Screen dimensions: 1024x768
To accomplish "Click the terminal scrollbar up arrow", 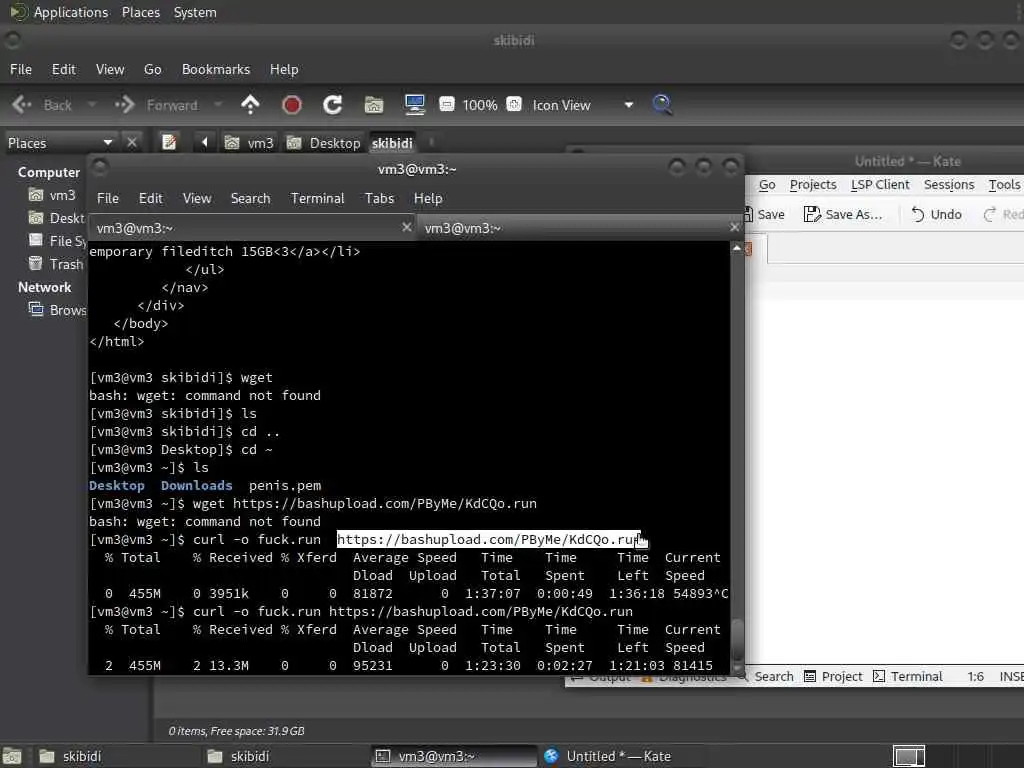I will tap(737, 248).
